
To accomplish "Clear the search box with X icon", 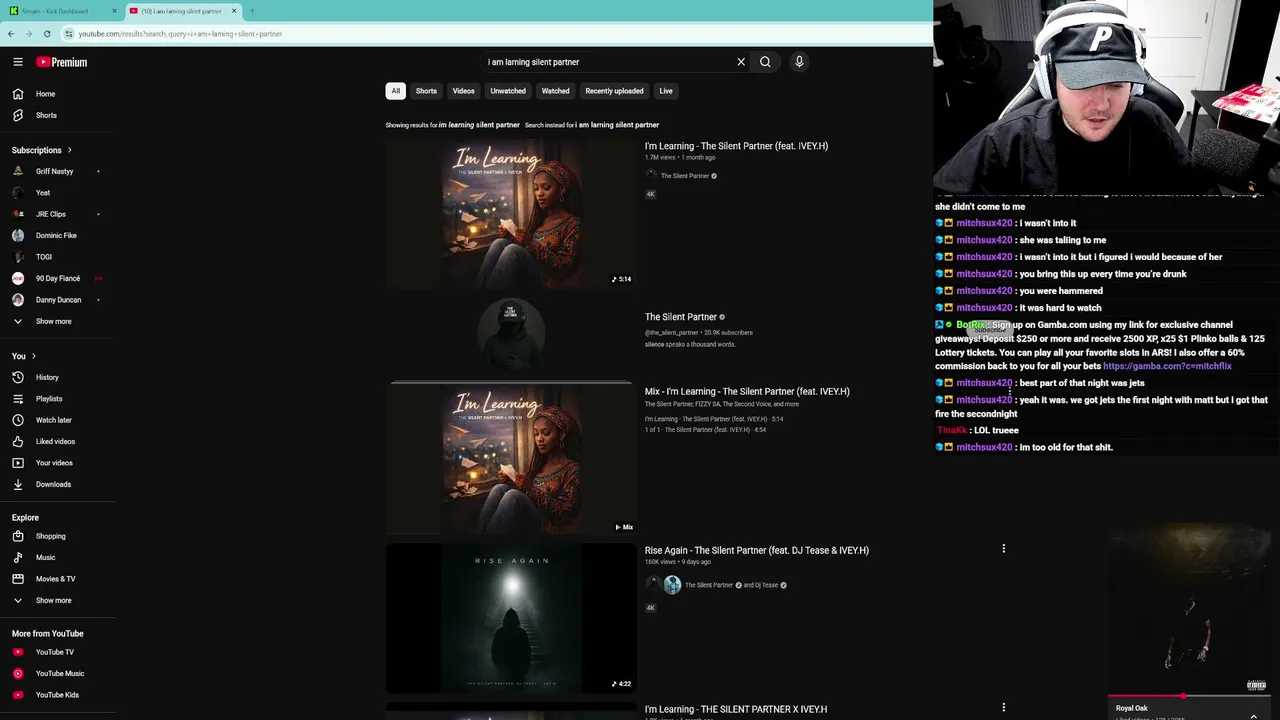I will [741, 62].
